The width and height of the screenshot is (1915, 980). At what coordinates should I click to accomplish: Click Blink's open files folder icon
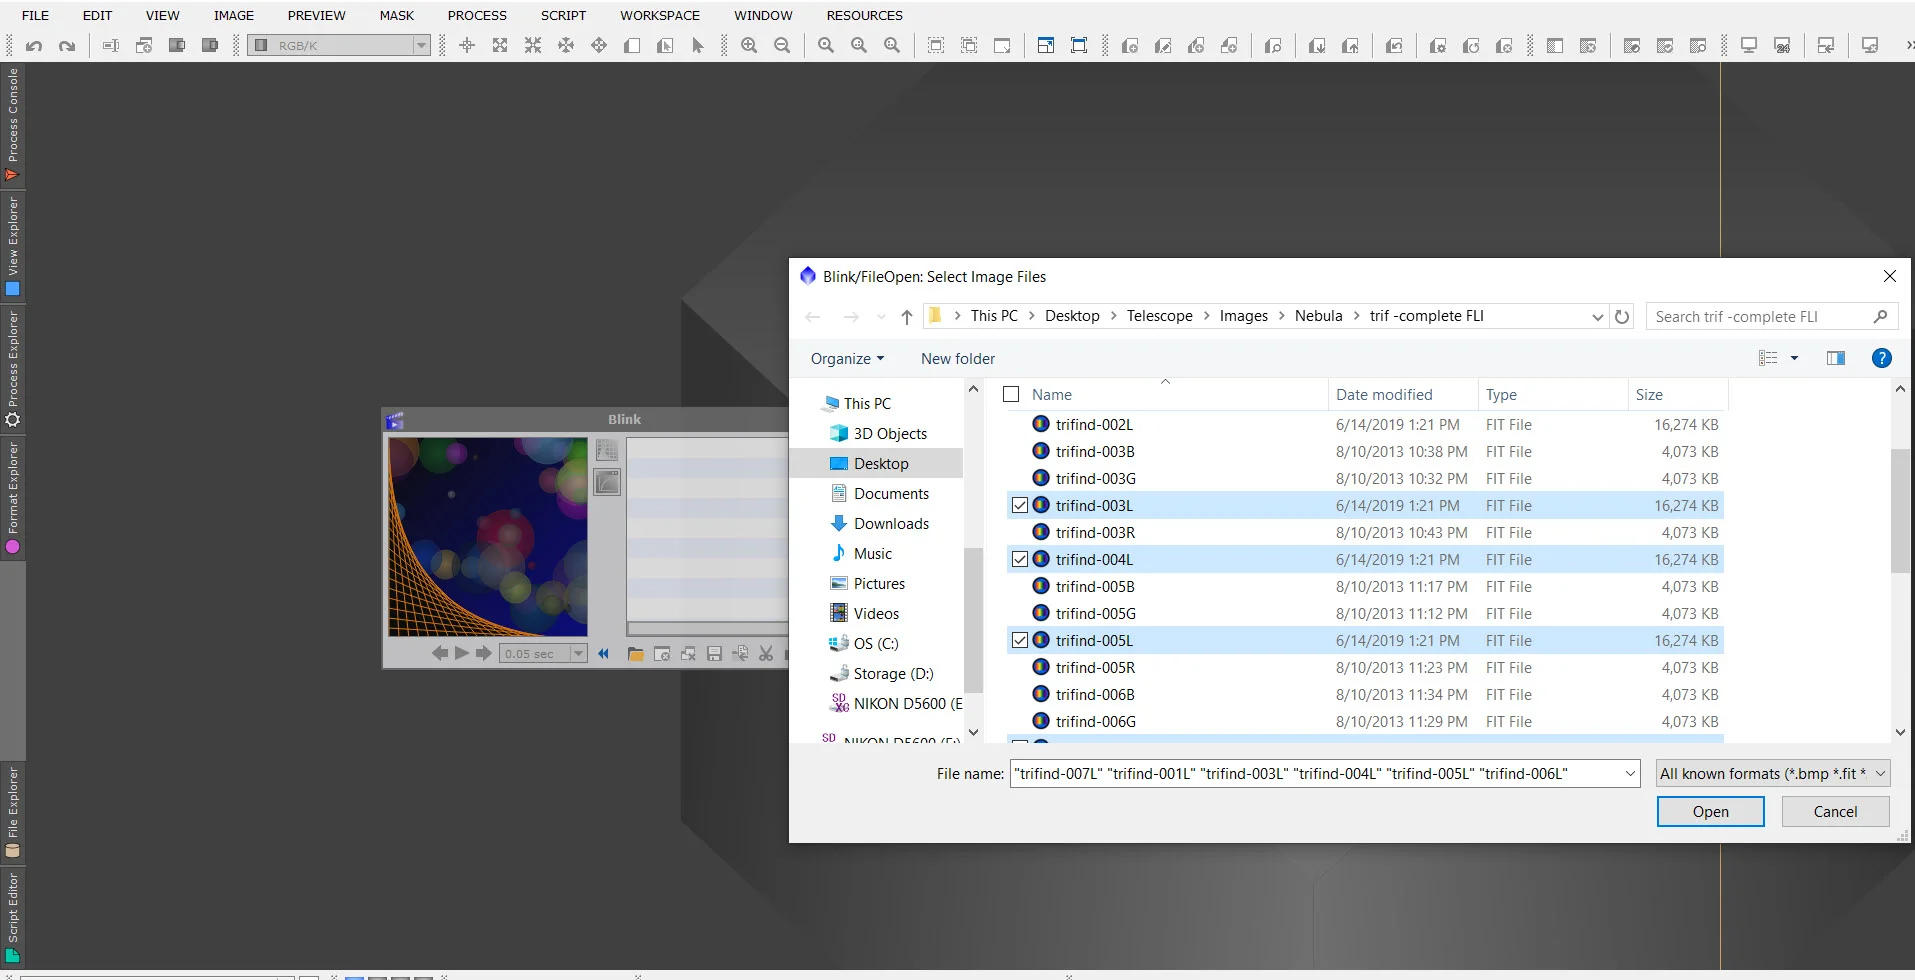(x=635, y=653)
